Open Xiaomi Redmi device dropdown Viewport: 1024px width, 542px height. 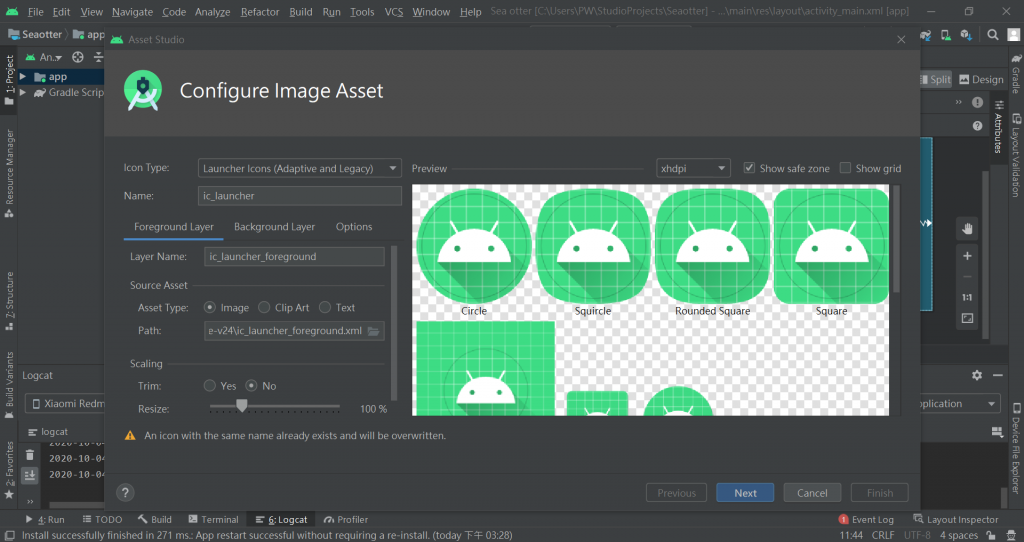[65, 404]
